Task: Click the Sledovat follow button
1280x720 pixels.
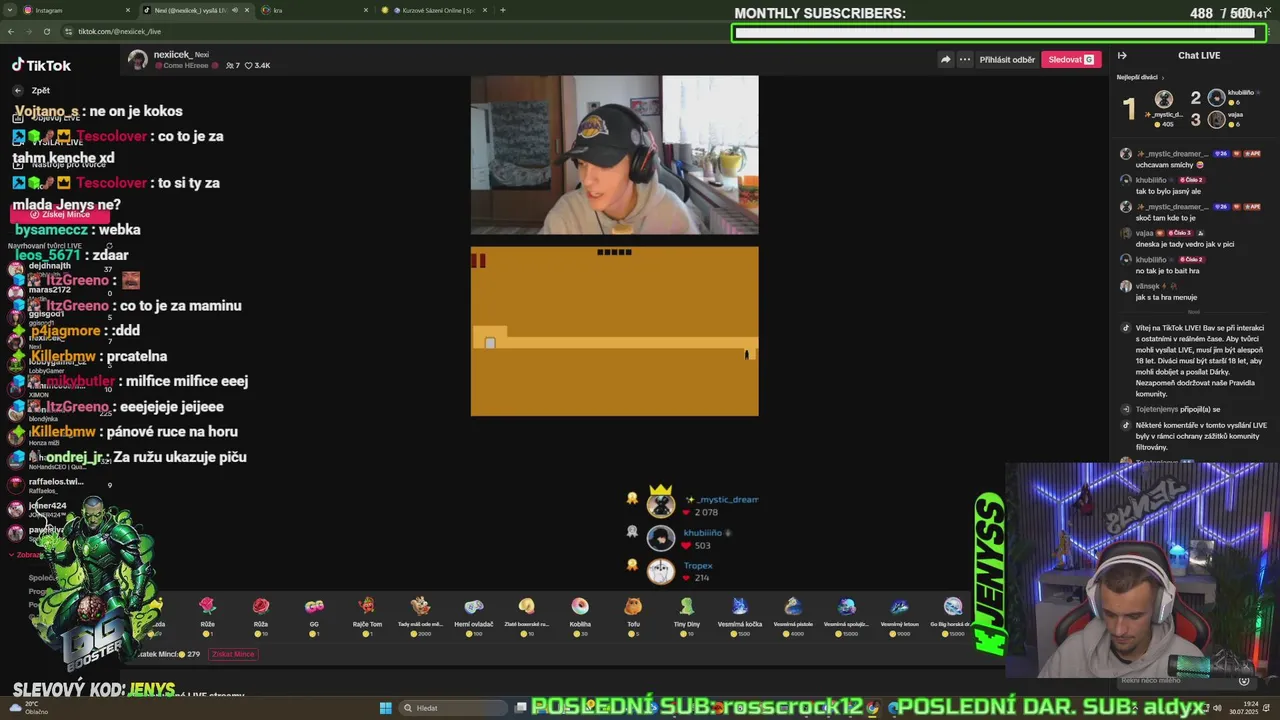Action: 1071,59
